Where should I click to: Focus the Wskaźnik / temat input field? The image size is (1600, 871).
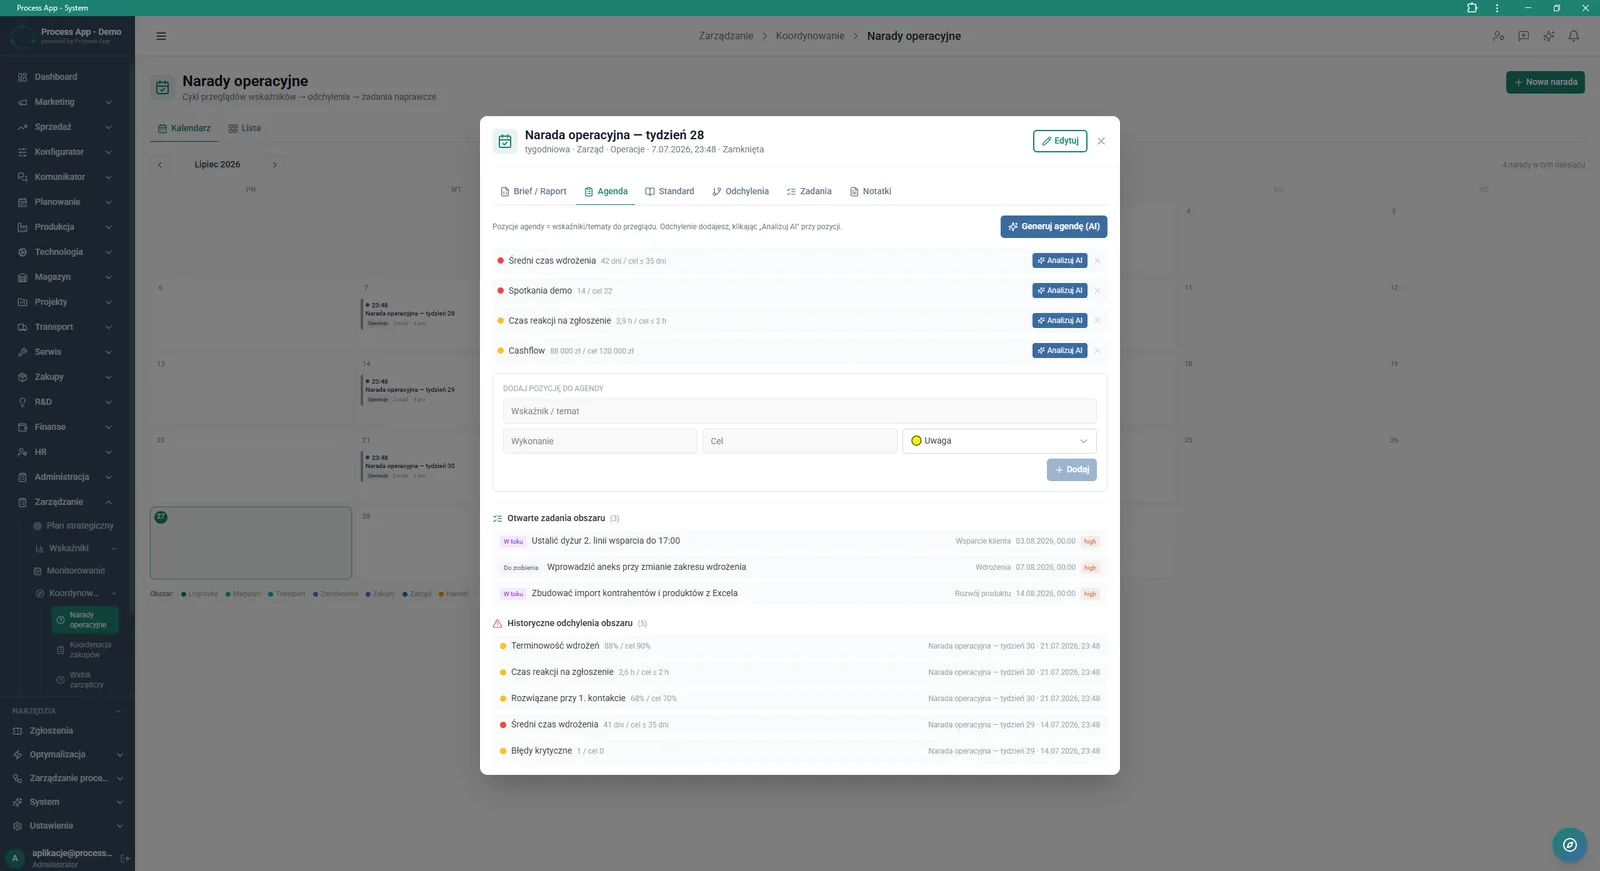tap(800, 412)
